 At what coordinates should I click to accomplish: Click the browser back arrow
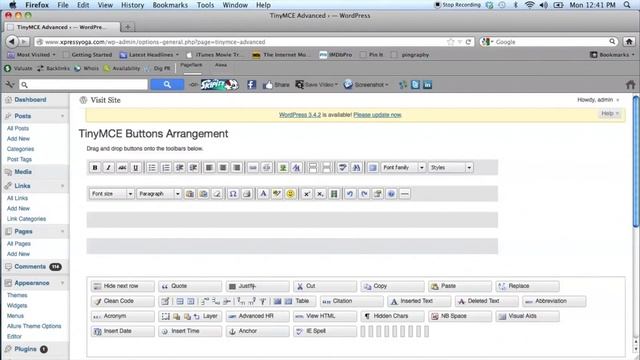click(12, 42)
